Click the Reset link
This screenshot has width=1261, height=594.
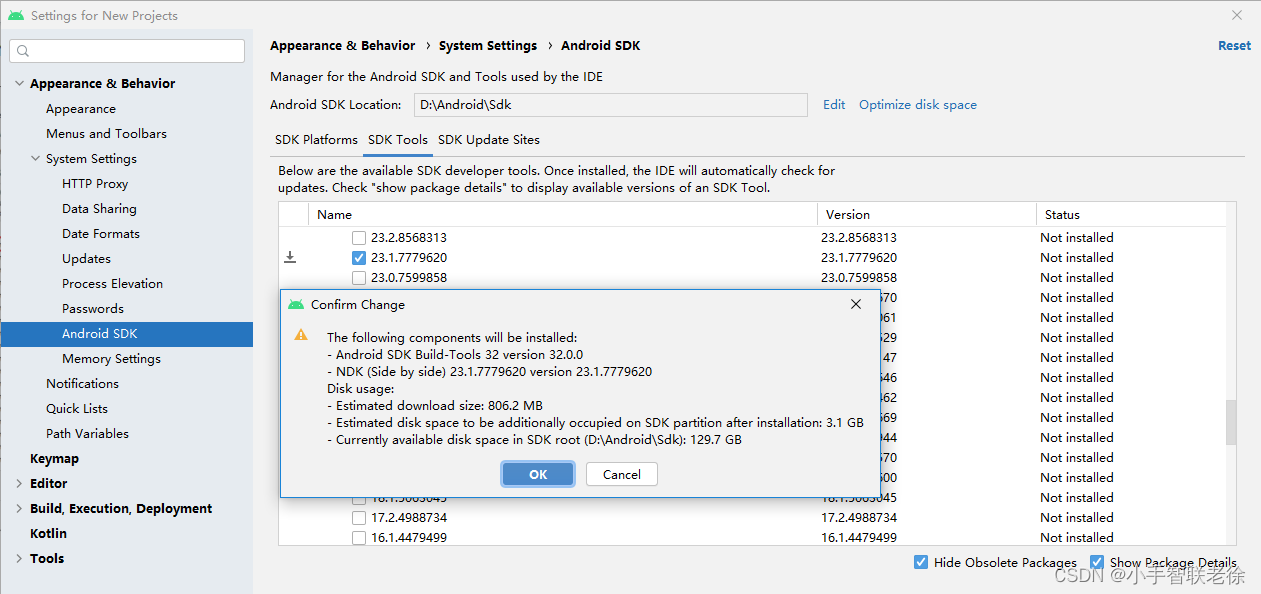click(x=1234, y=46)
